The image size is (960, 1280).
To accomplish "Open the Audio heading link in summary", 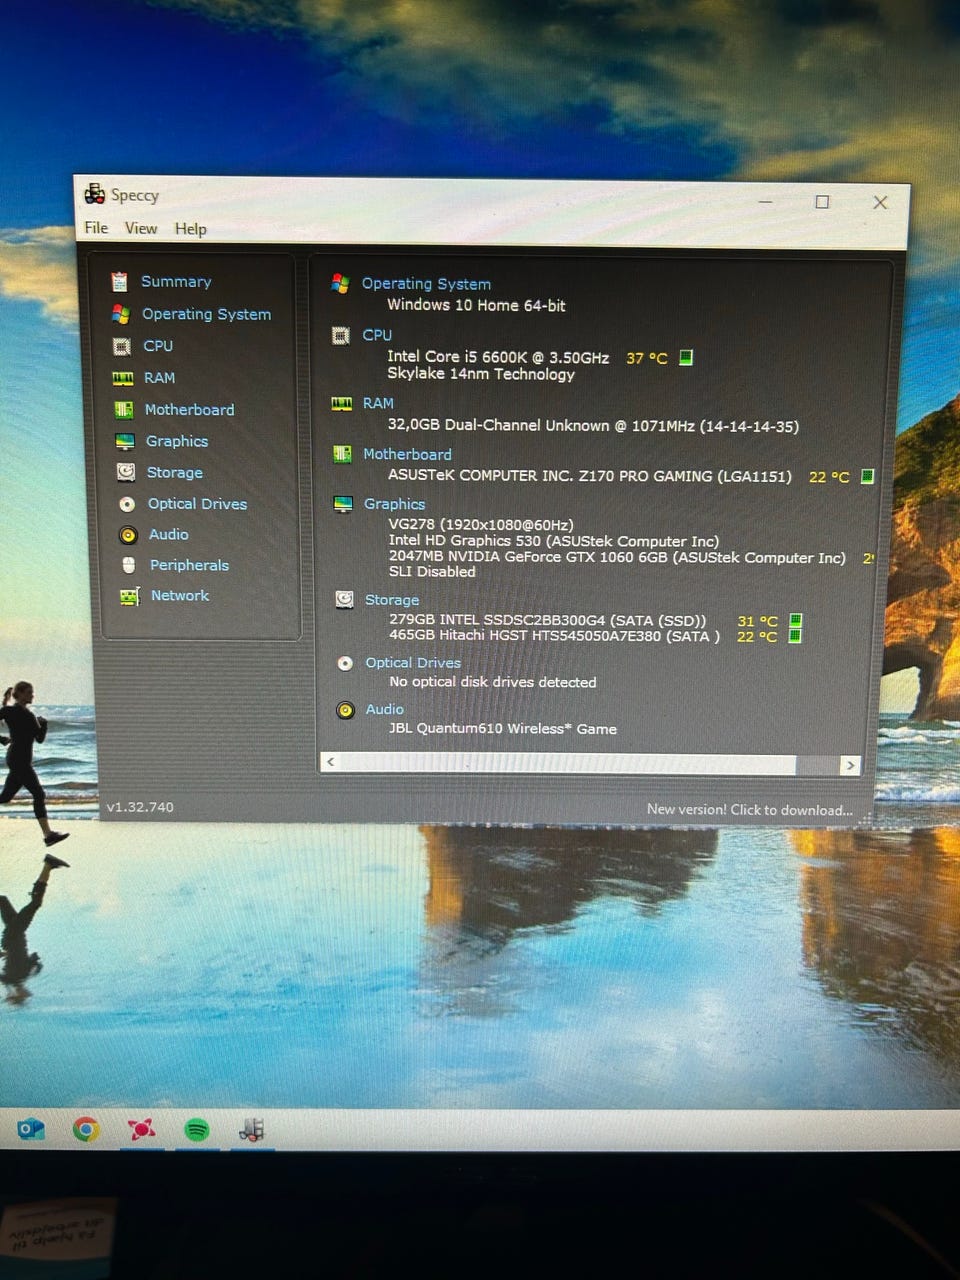I will 385,709.
